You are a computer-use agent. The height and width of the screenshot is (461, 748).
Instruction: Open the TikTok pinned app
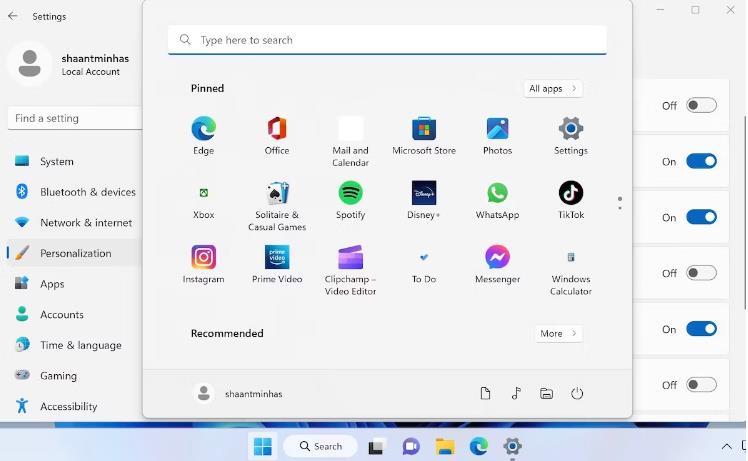click(571, 200)
